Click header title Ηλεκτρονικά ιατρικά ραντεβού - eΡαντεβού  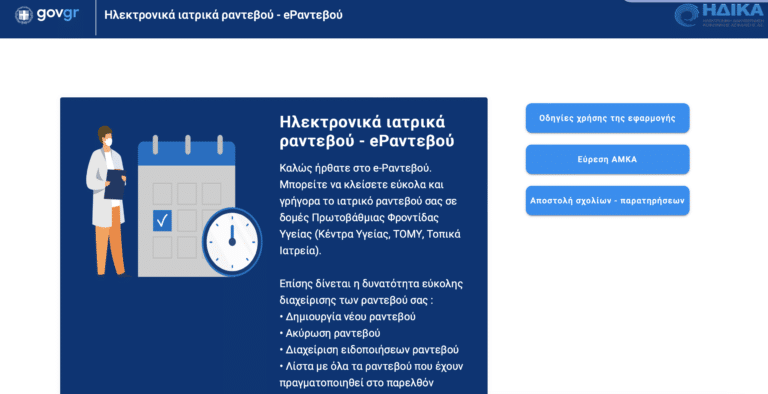tap(223, 15)
